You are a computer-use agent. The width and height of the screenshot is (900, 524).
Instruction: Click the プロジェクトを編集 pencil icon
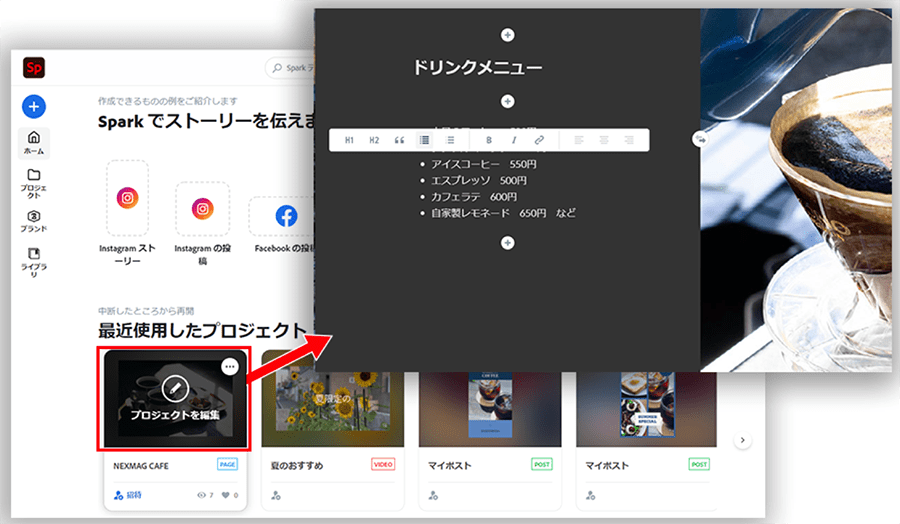pyautogui.click(x=175, y=389)
